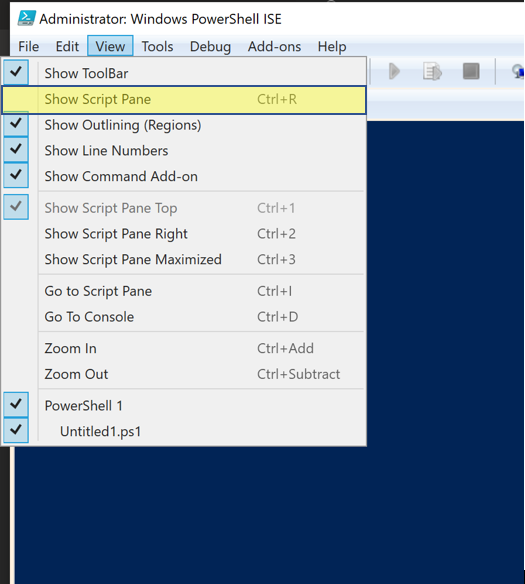
Task: Click Zoom Out menu entry
Action: tap(184, 374)
